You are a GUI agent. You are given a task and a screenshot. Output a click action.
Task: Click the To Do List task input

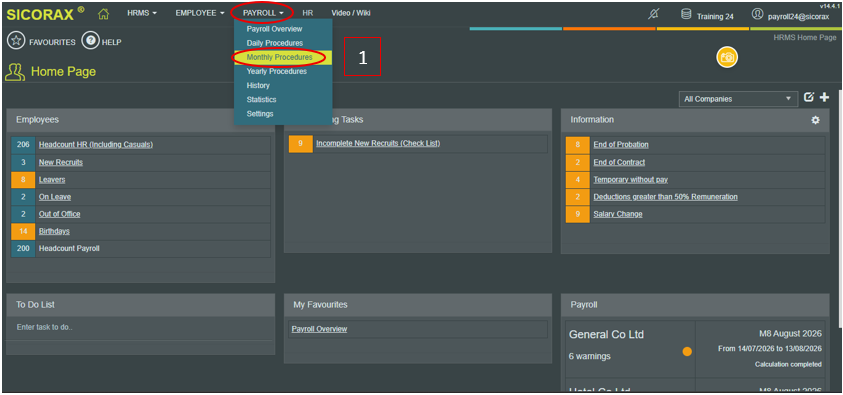[x=139, y=327]
